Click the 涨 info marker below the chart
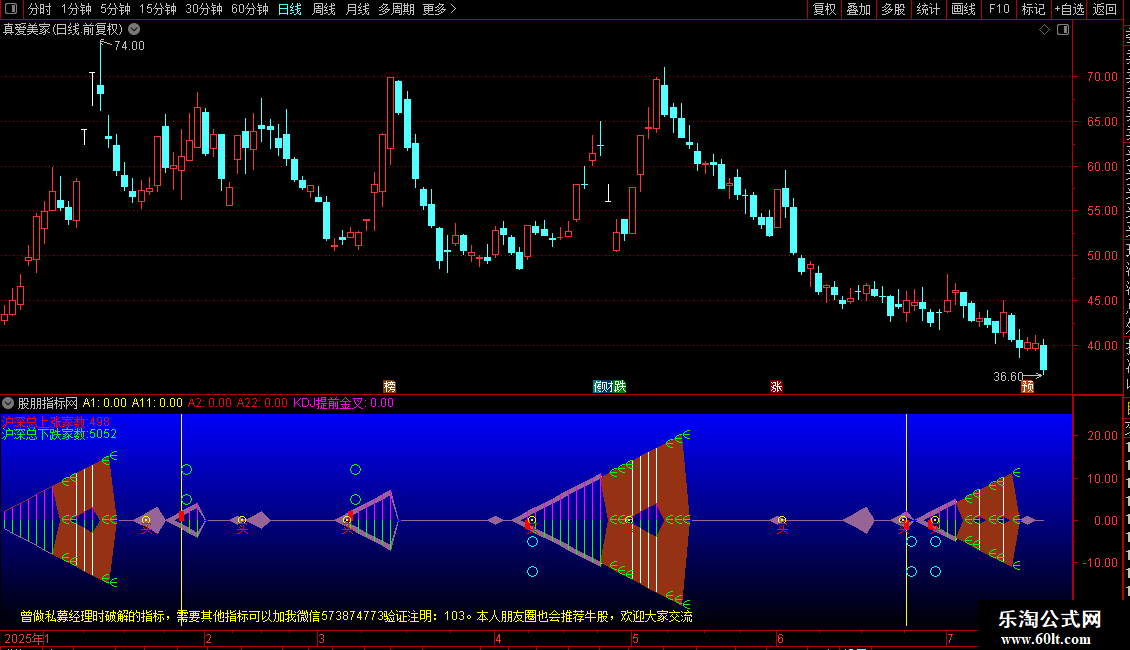This screenshot has width=1130, height=650. (776, 386)
